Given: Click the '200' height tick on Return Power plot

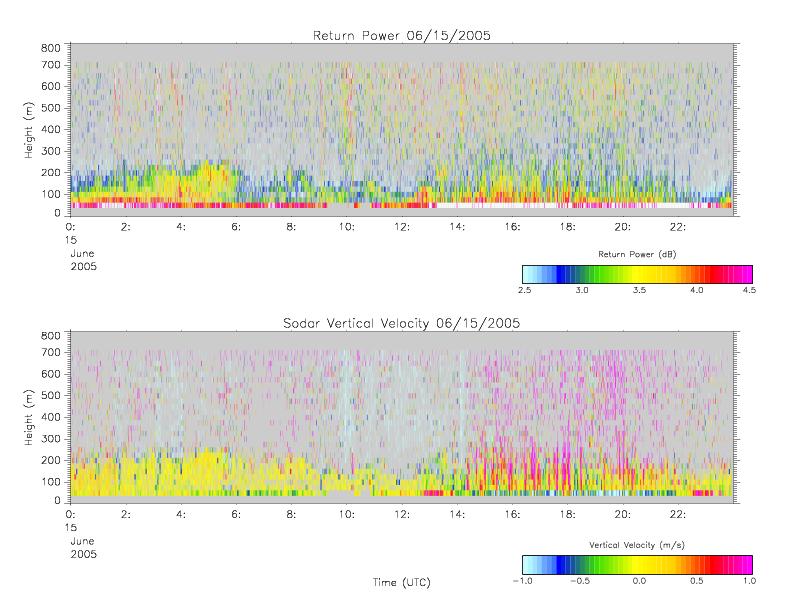Looking at the screenshot, I should click(50, 173).
